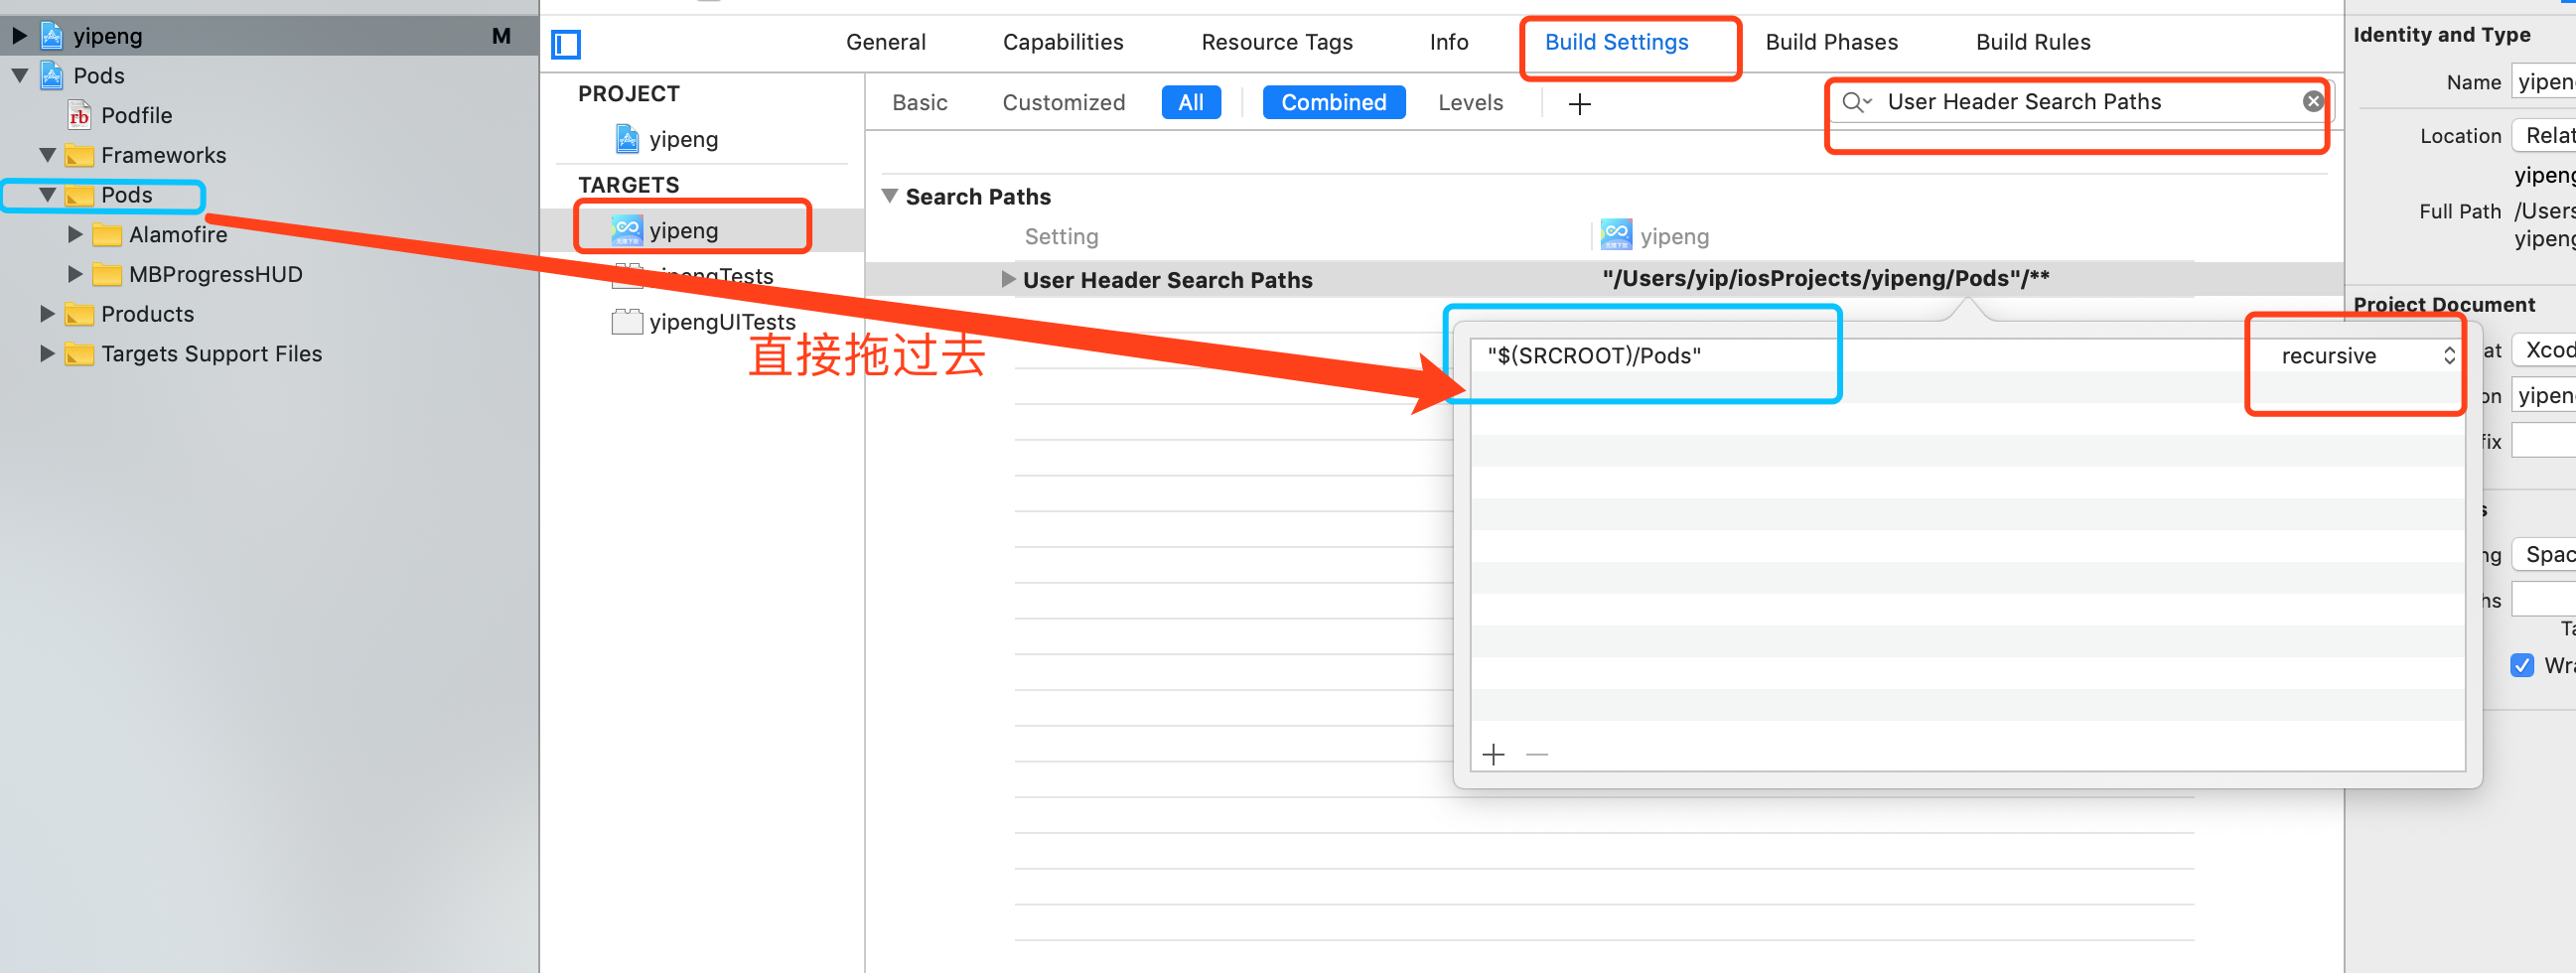Screen dimensions: 2576x973
Task: Open the Build Phases tab
Action: [x=1832, y=42]
